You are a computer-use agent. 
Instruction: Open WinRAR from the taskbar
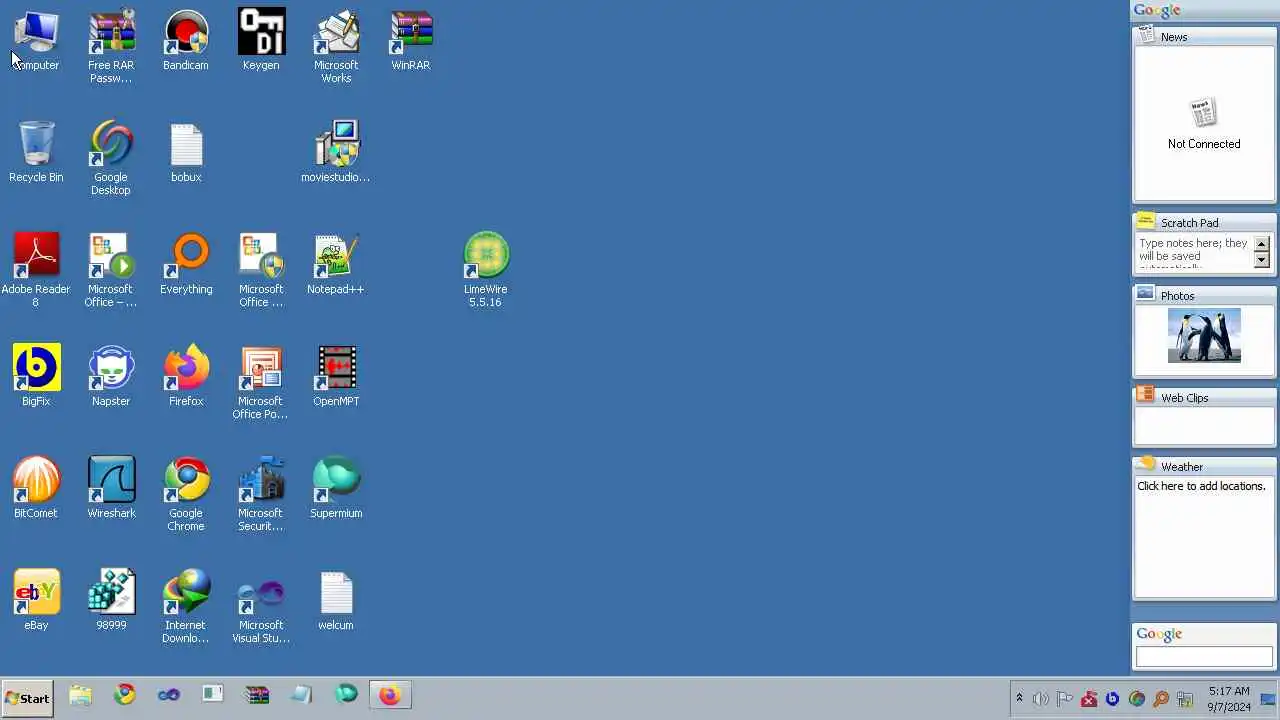(257, 695)
